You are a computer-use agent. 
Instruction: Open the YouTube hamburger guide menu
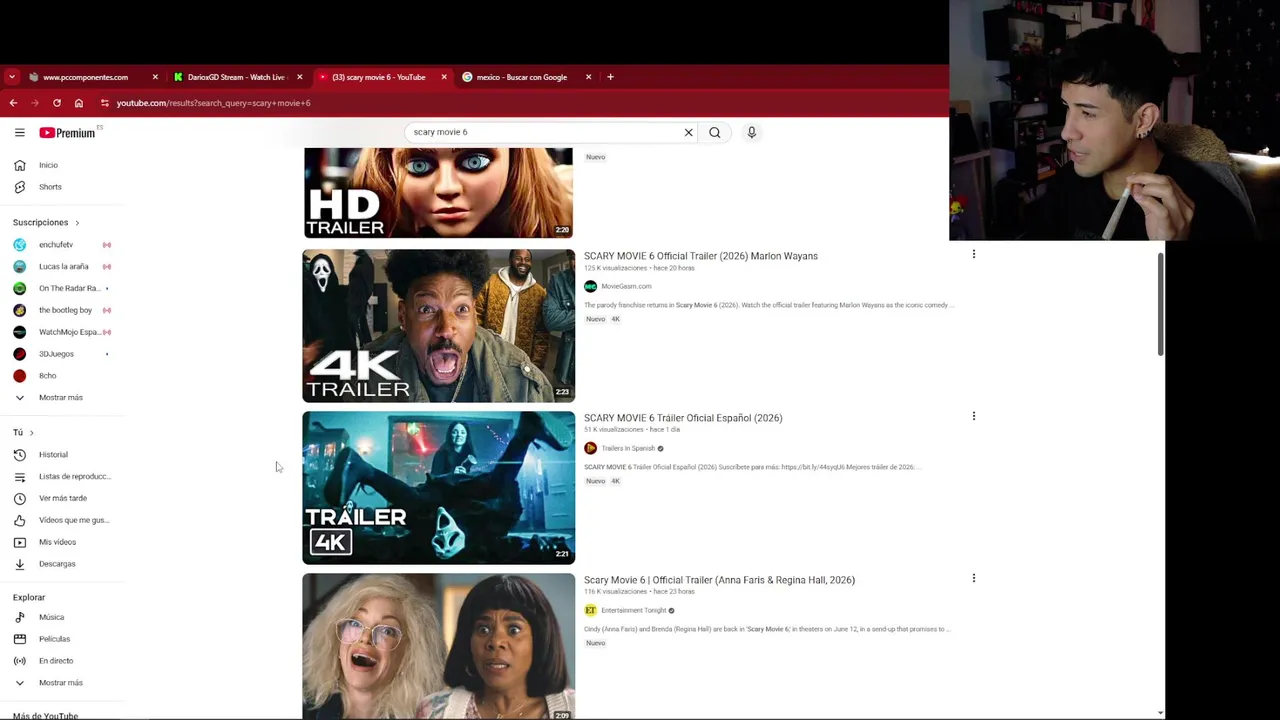(19, 132)
